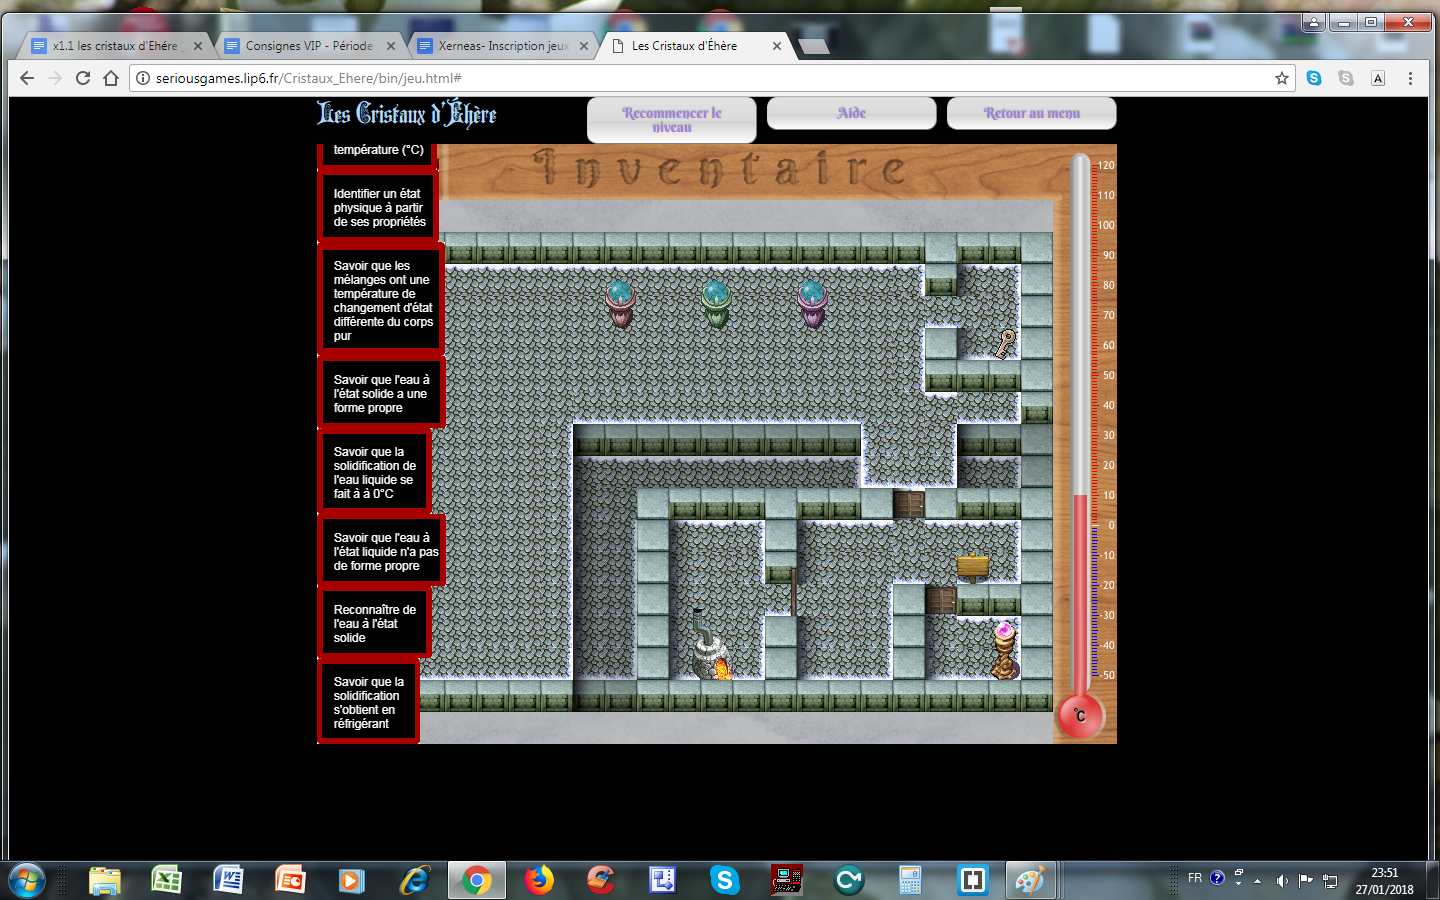This screenshot has width=1440, height=900.
Task: Pick up the key in the maze
Action: [x=1005, y=344]
